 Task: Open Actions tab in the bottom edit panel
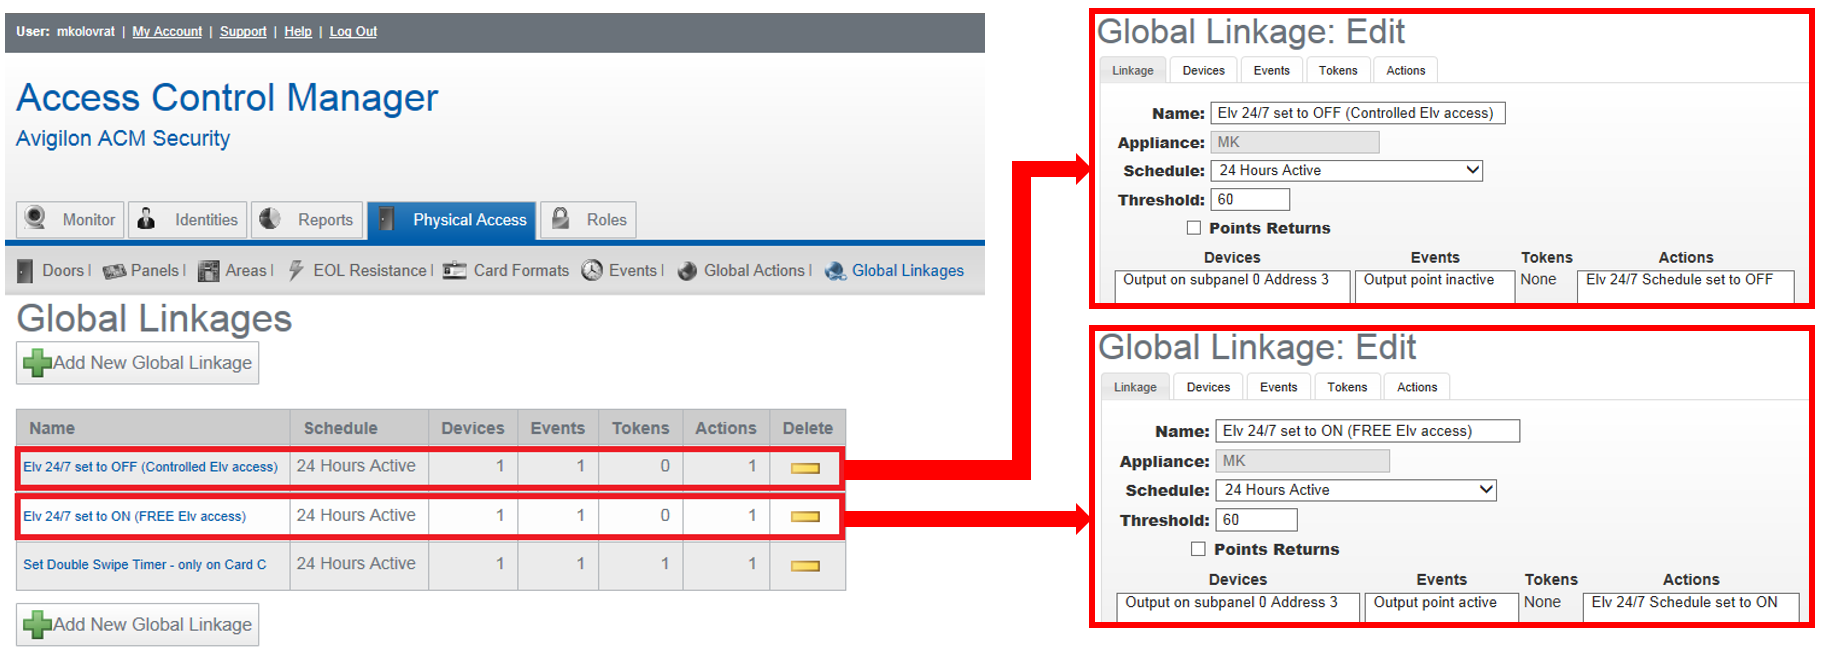(1416, 387)
